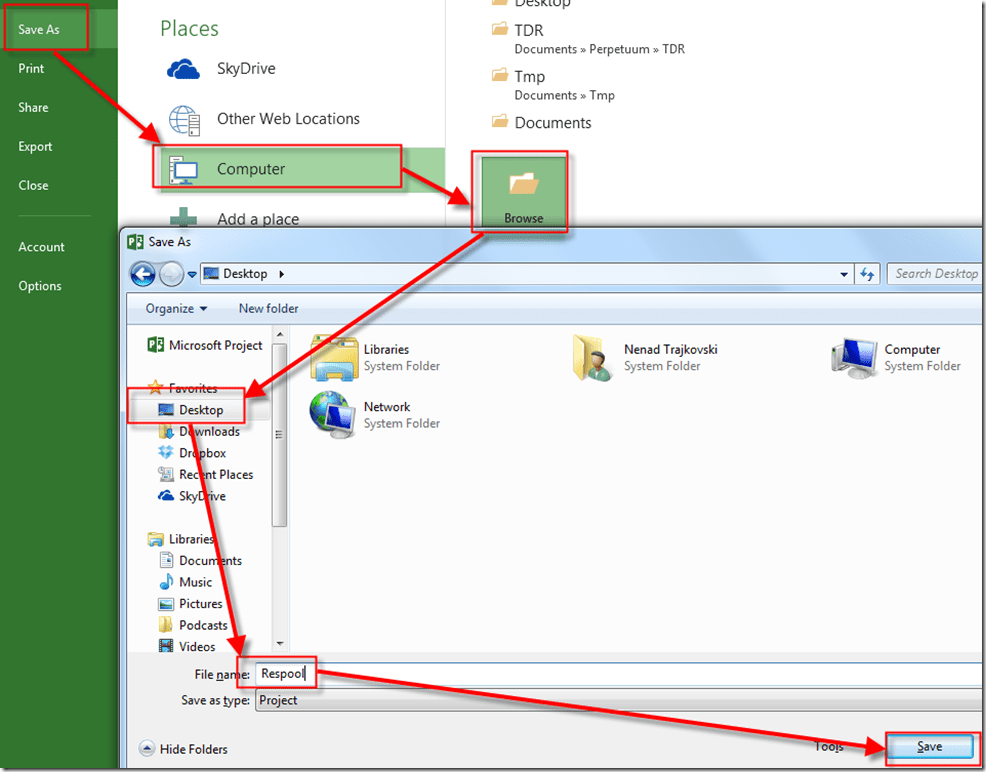Screen dimensions: 986x772
Task: Open Nenad Trajkovski user folder
Action: point(594,358)
